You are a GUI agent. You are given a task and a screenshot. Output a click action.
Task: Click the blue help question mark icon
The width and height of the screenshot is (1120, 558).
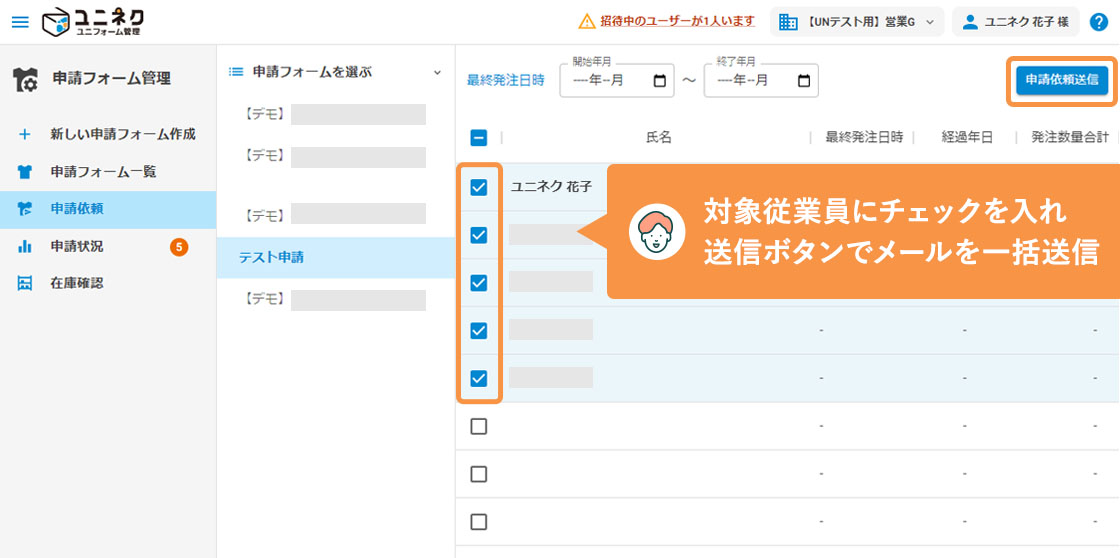pyautogui.click(x=1098, y=22)
